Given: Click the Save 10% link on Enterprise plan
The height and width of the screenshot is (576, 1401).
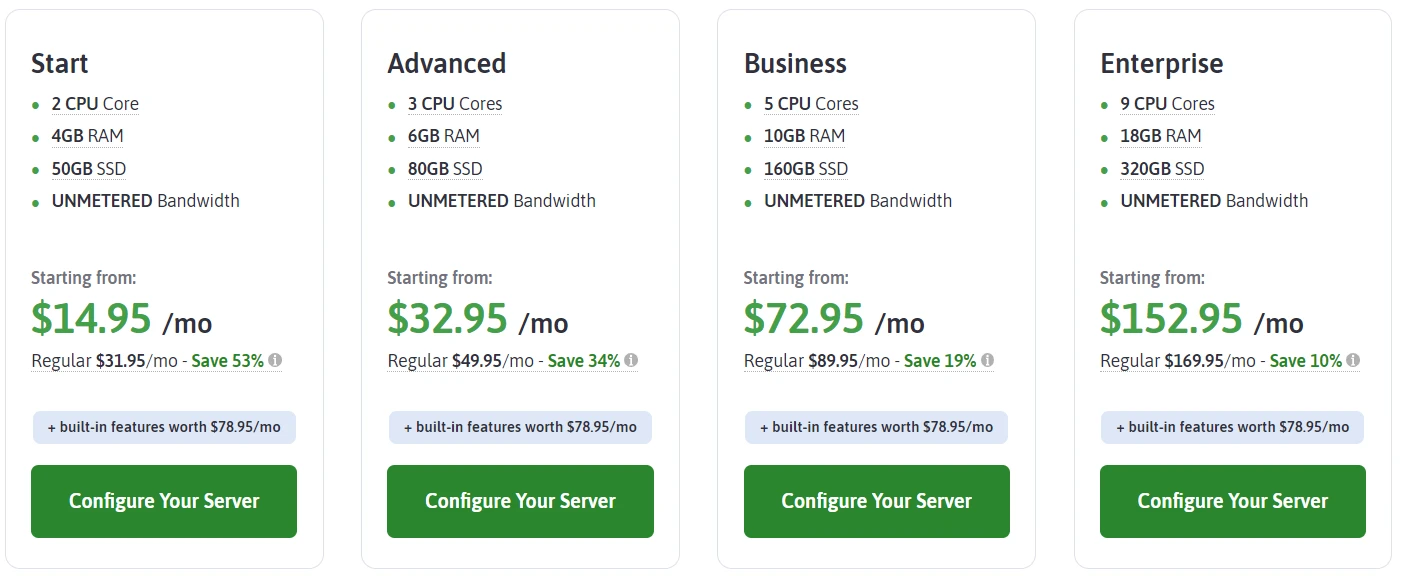Looking at the screenshot, I should tap(1309, 360).
